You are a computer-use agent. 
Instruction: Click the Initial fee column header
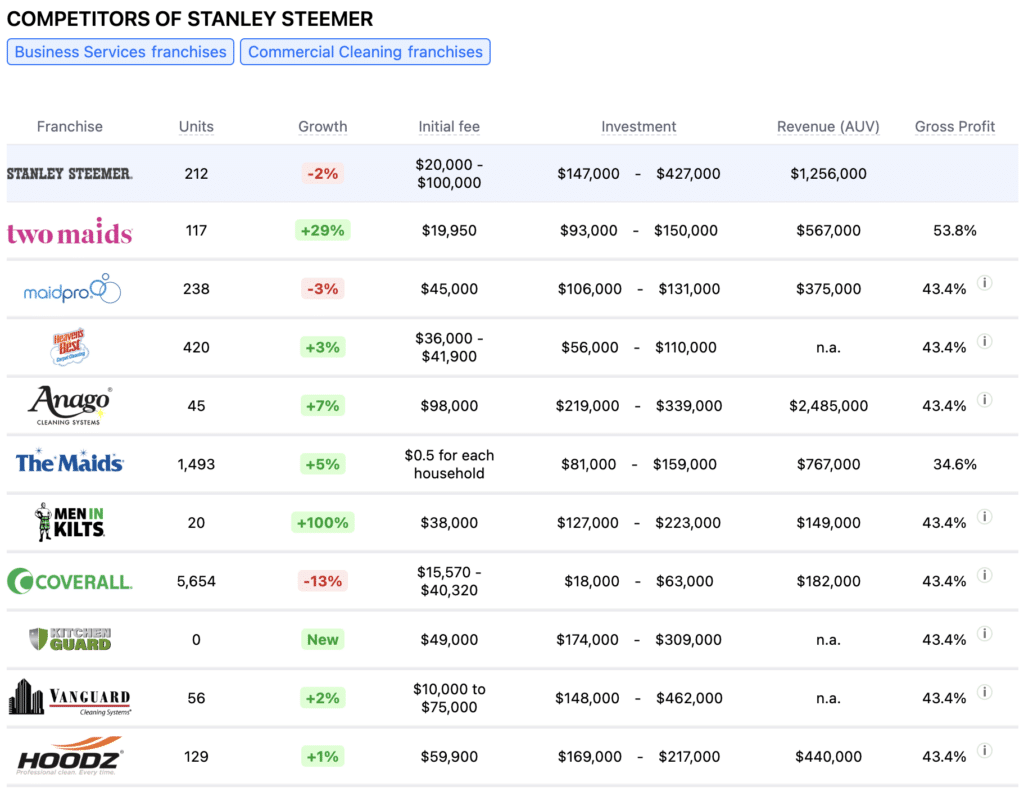point(449,127)
